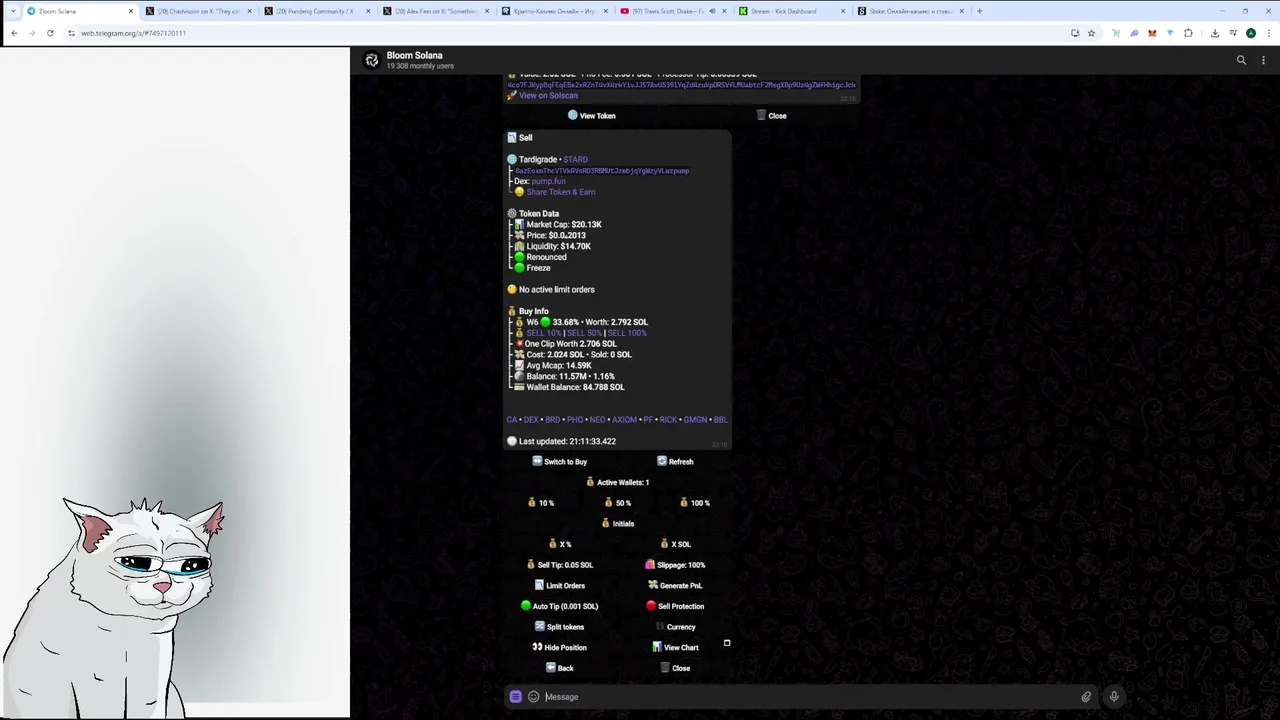The image size is (1280, 720).
Task: Open the GMGN link
Action: click(695, 420)
